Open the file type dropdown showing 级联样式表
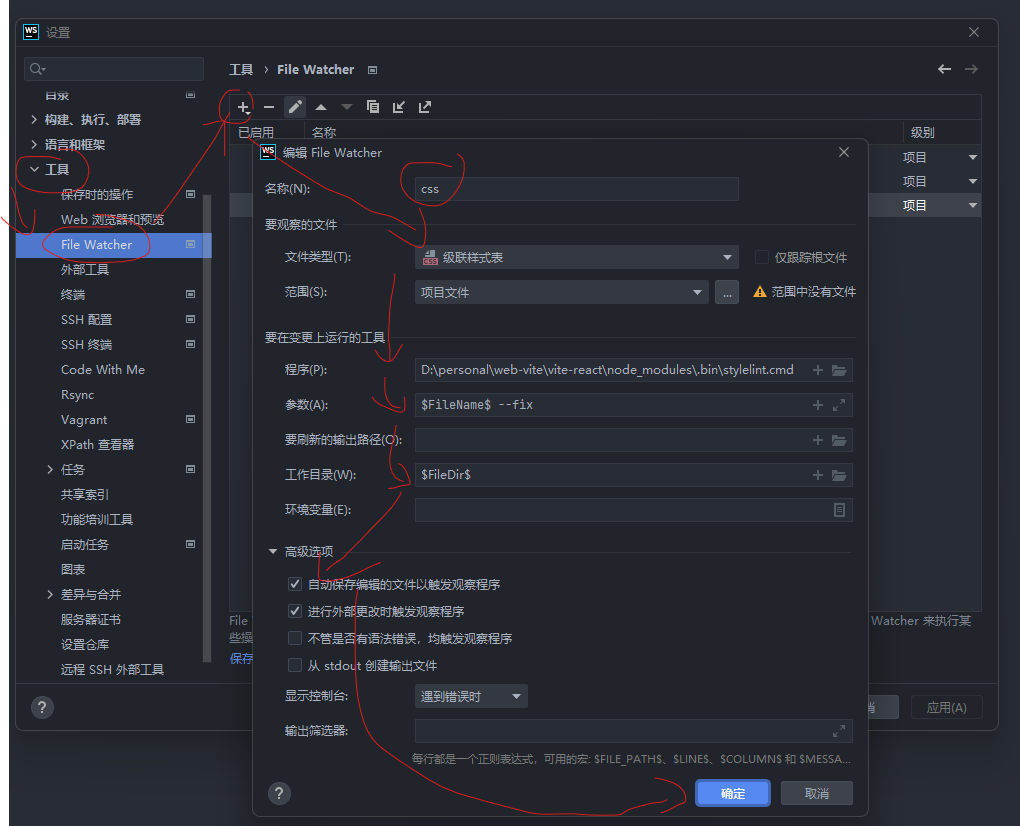 point(576,258)
